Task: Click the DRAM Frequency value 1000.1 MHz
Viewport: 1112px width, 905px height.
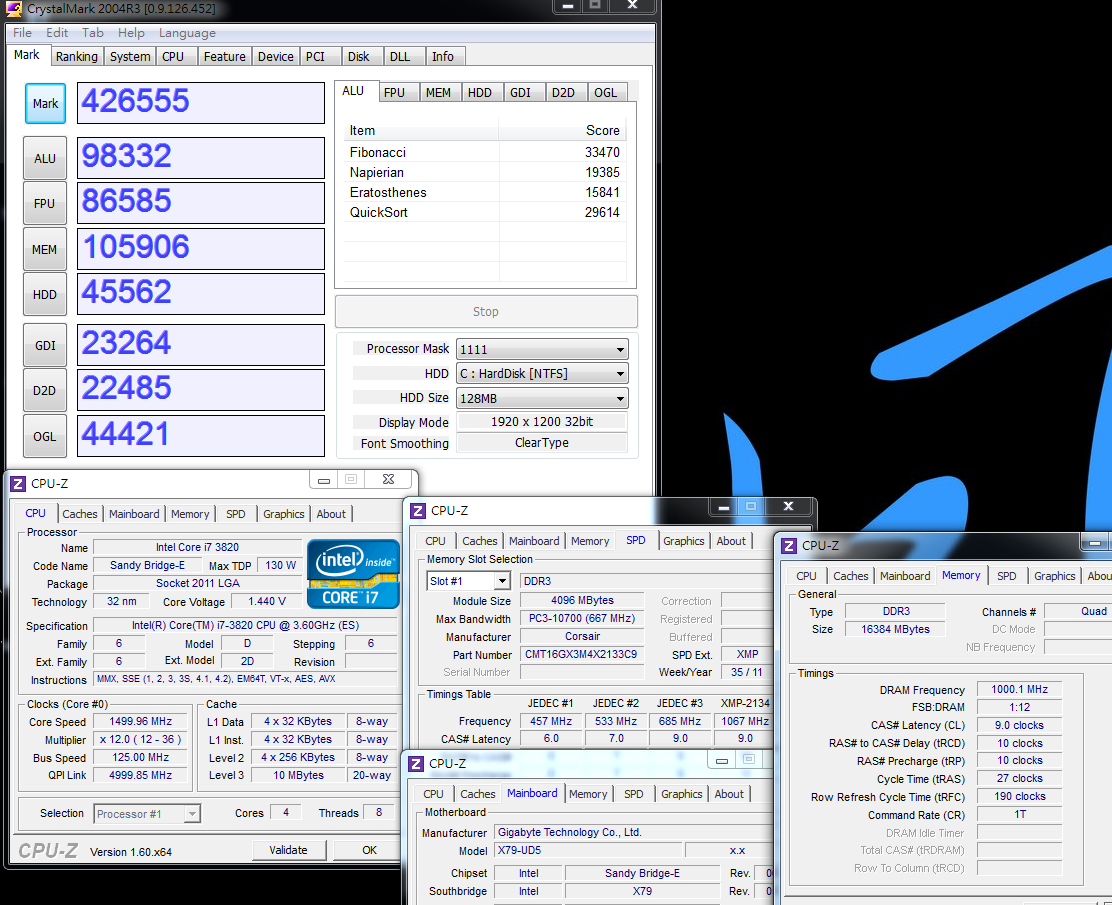Action: pyautogui.click(x=1019, y=689)
